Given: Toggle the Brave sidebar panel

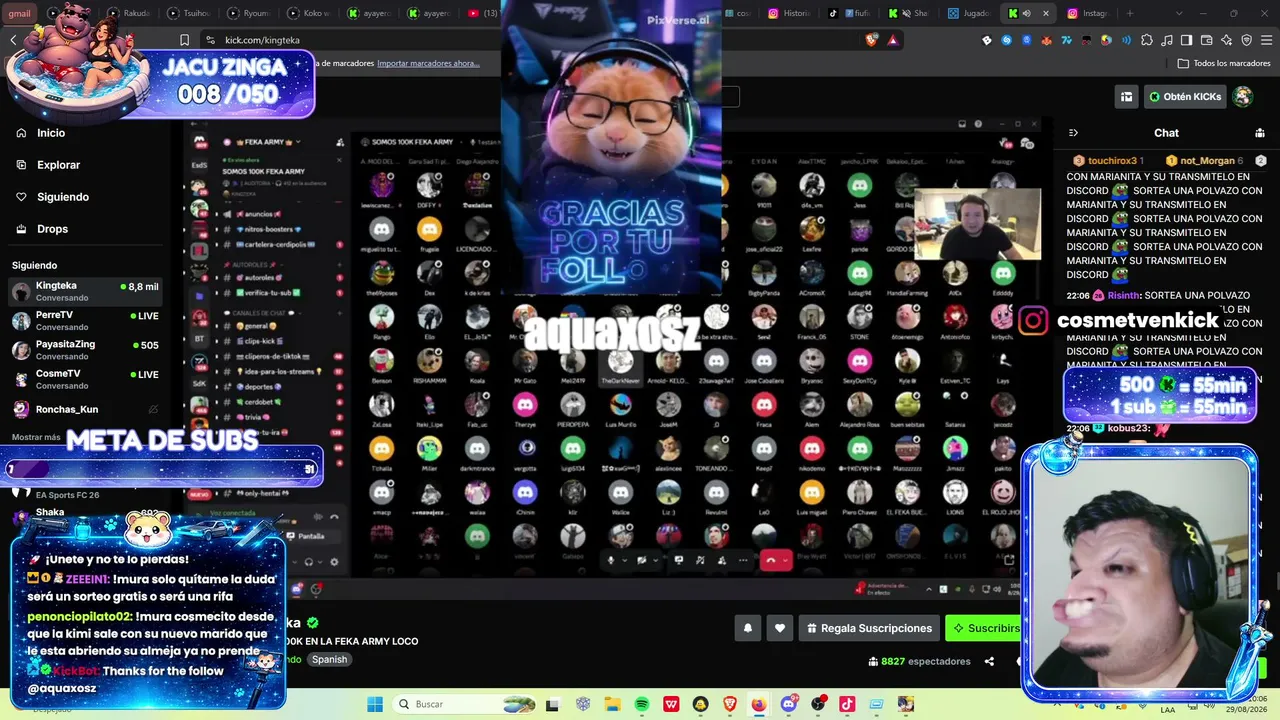Looking at the screenshot, I should [x=1186, y=40].
